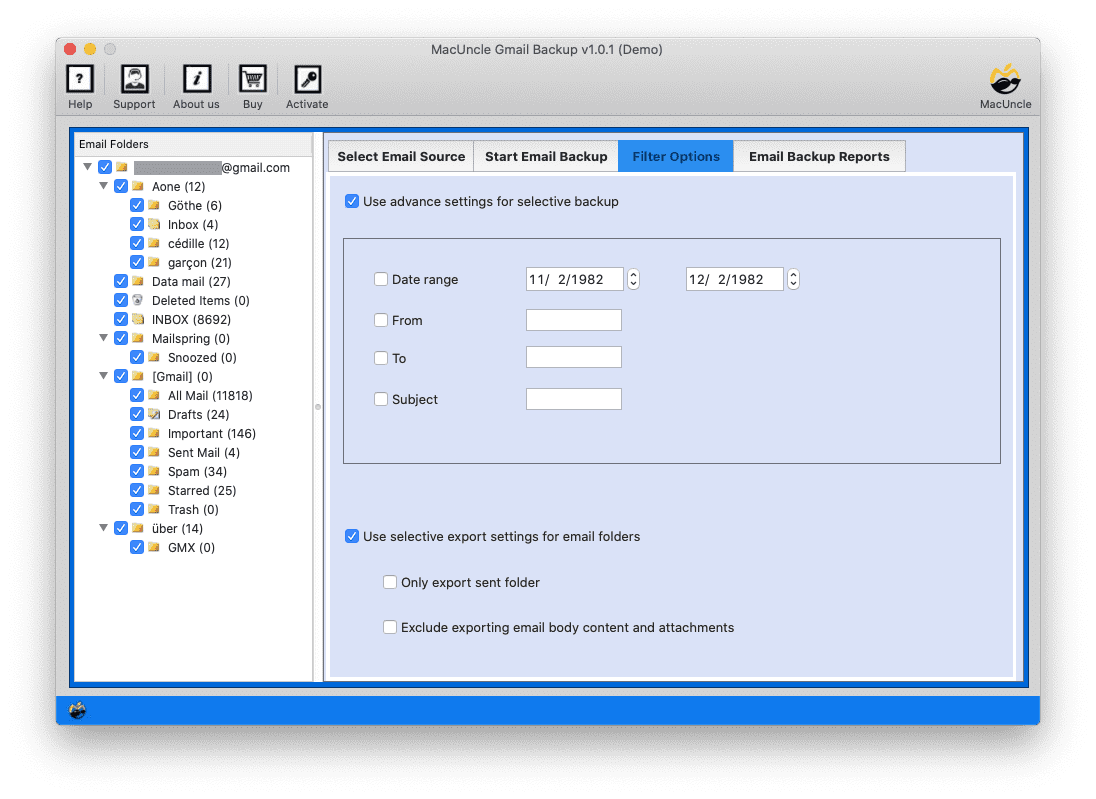Open the Help toolbar icon
The width and height of the screenshot is (1096, 799).
[80, 80]
